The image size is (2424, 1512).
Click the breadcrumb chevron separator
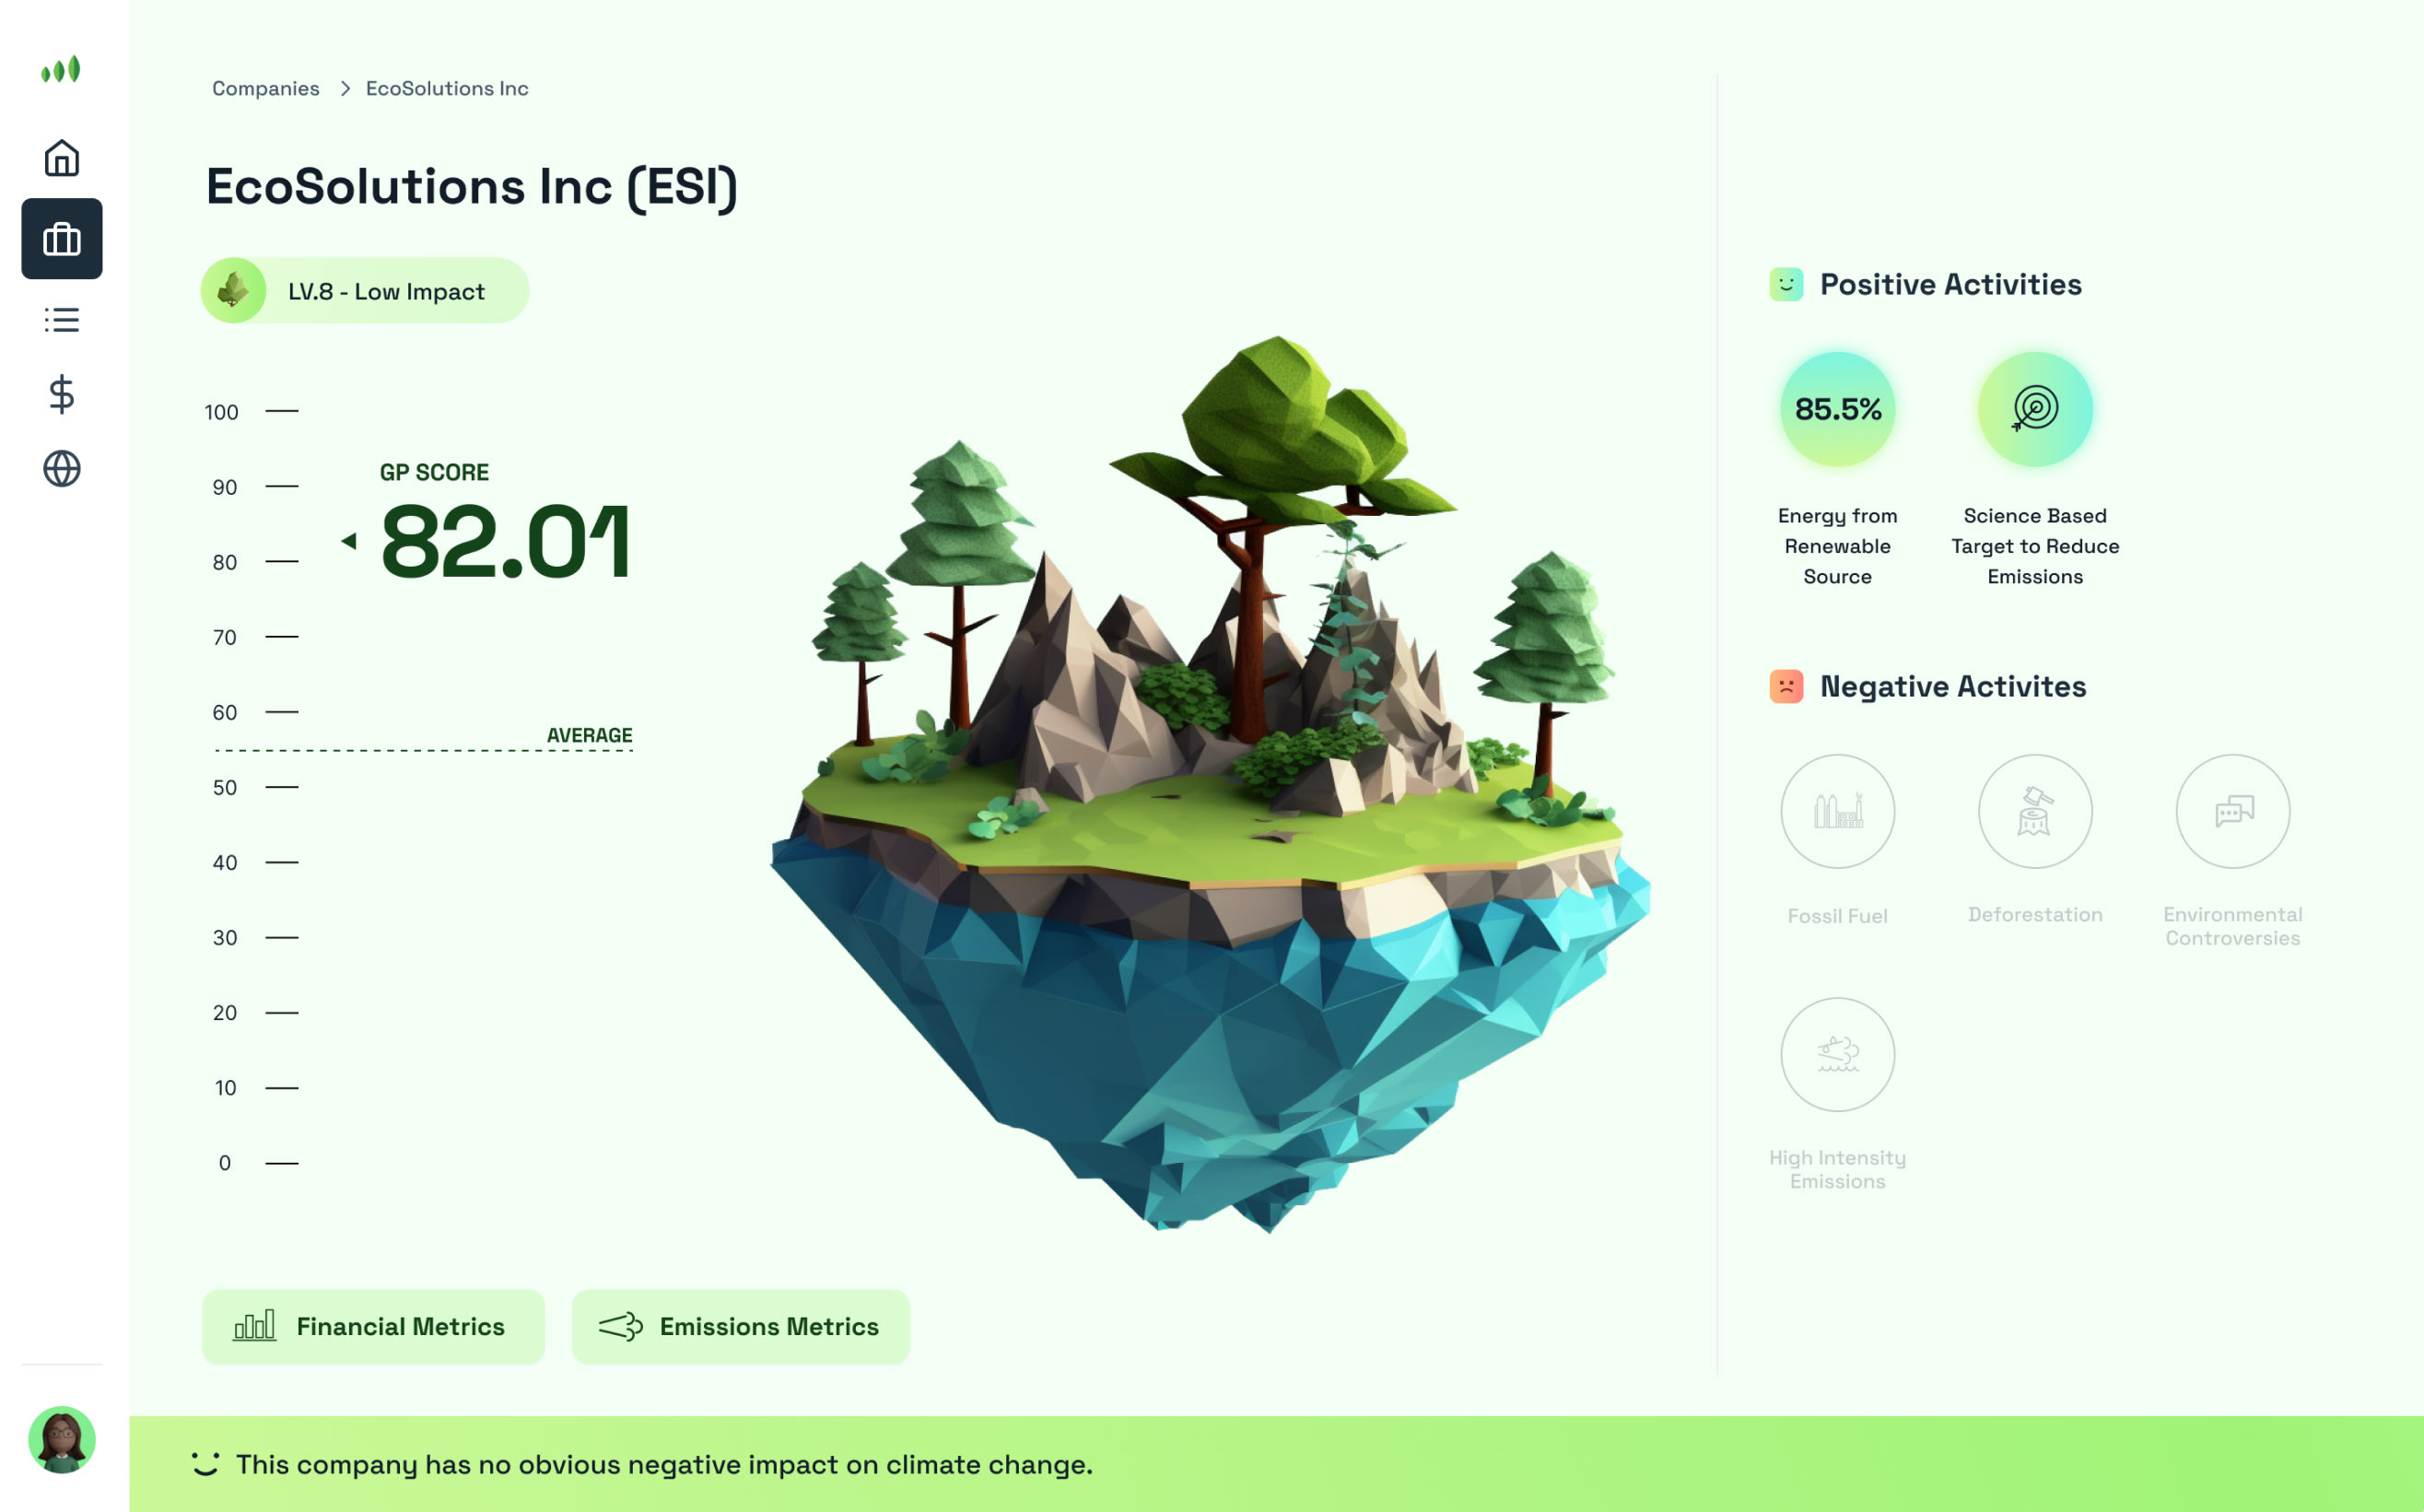[345, 88]
